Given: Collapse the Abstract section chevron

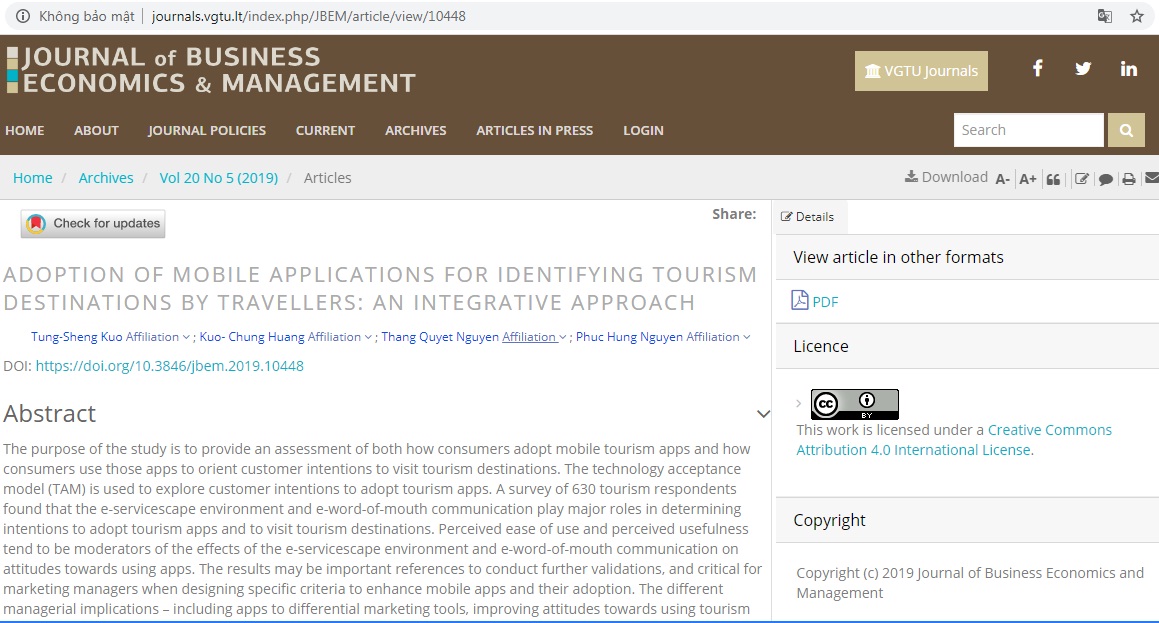Looking at the screenshot, I should (x=764, y=414).
